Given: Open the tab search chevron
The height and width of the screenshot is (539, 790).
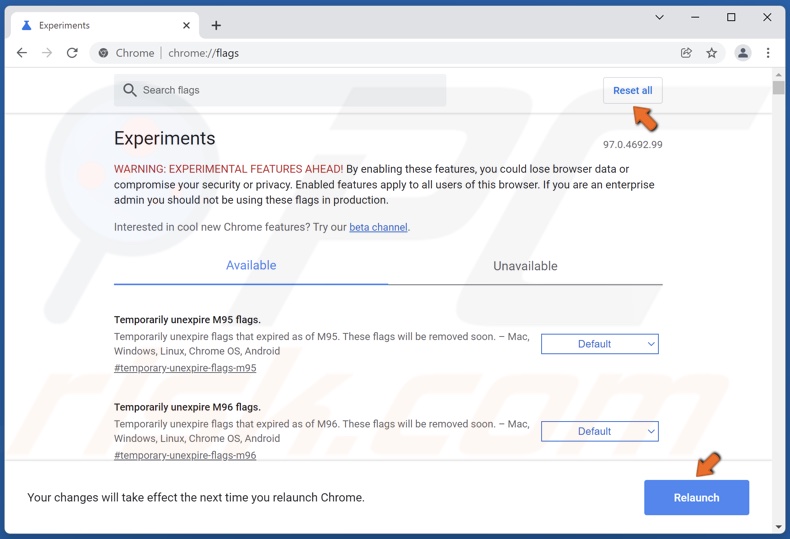Looking at the screenshot, I should (x=659, y=17).
